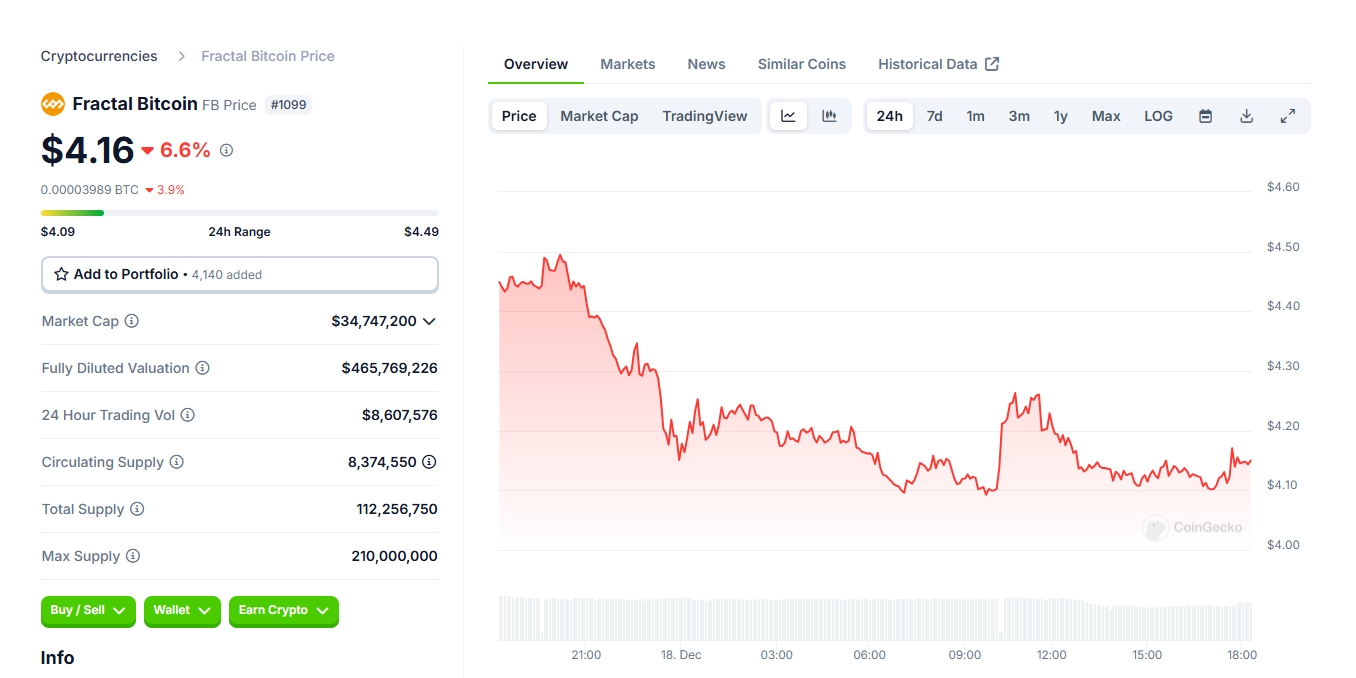
Task: Select the Max timeframe
Action: (1105, 116)
